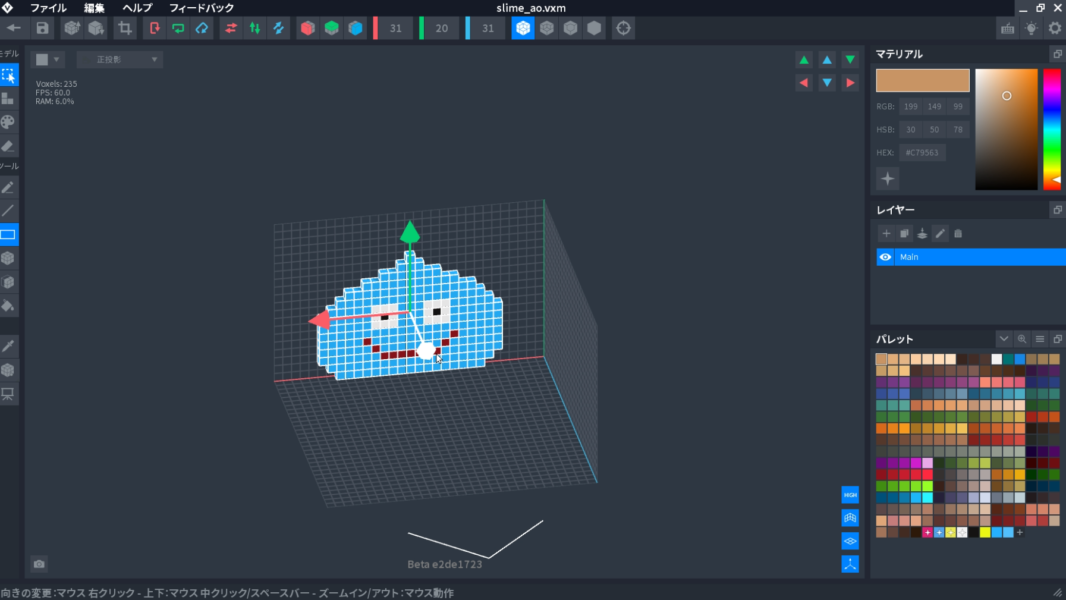Enable the wireframe cube display mode
Image resolution: width=1066 pixels, height=600 pixels.
523,29
